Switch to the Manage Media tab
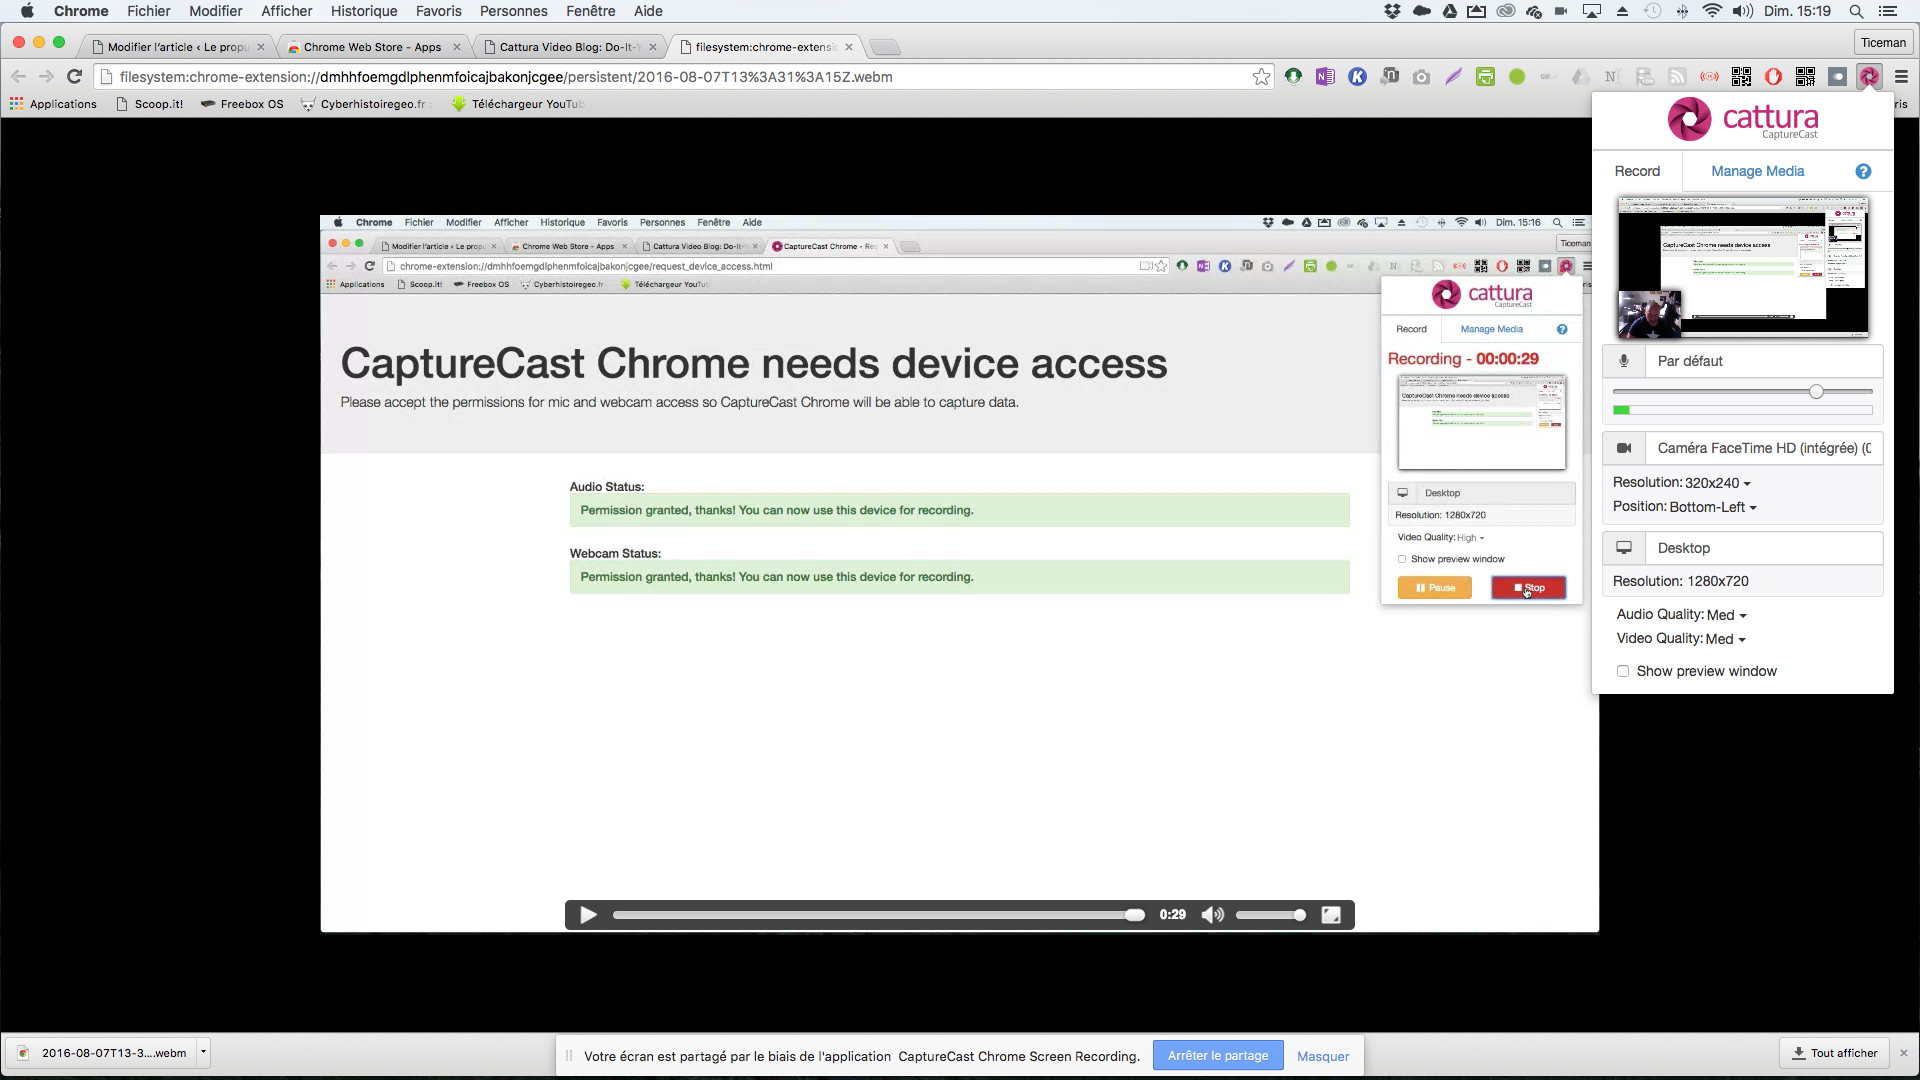Image resolution: width=1920 pixels, height=1080 pixels. point(1757,171)
